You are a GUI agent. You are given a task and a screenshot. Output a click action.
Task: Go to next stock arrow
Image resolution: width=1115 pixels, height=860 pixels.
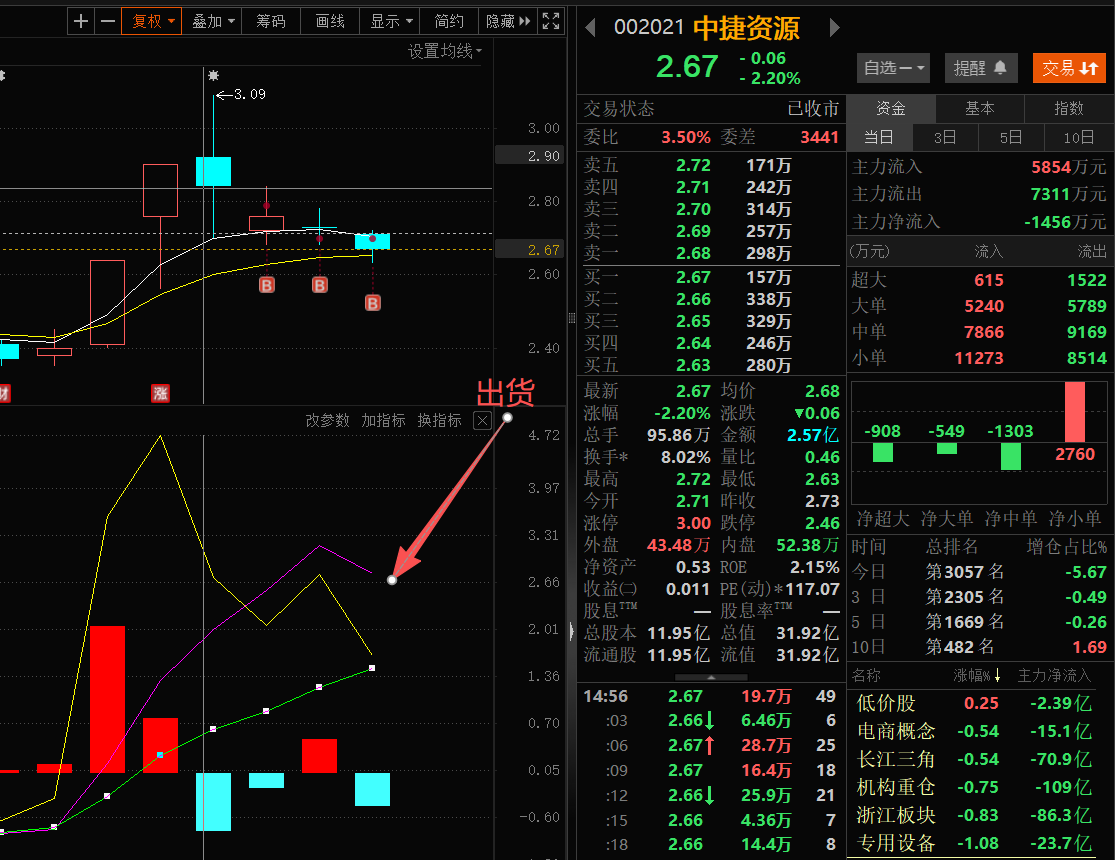[834, 28]
